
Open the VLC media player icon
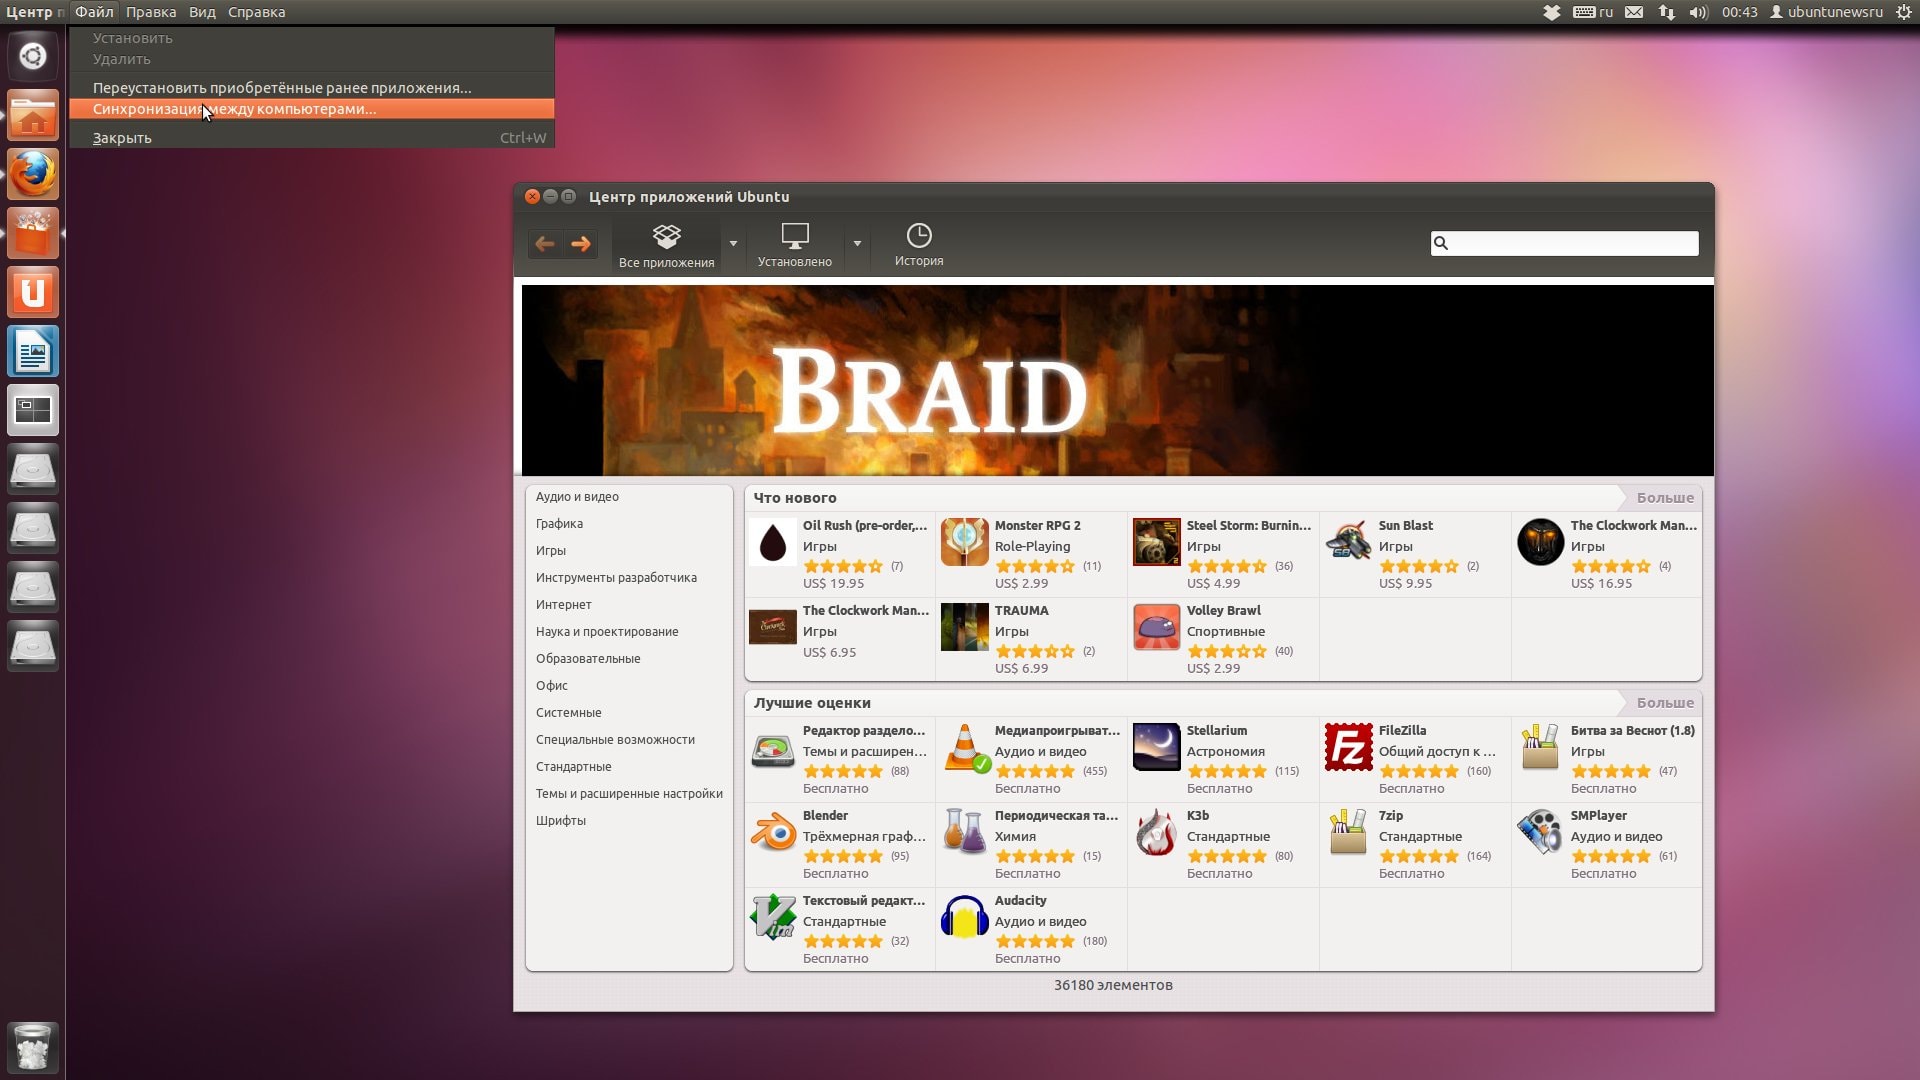[965, 748]
